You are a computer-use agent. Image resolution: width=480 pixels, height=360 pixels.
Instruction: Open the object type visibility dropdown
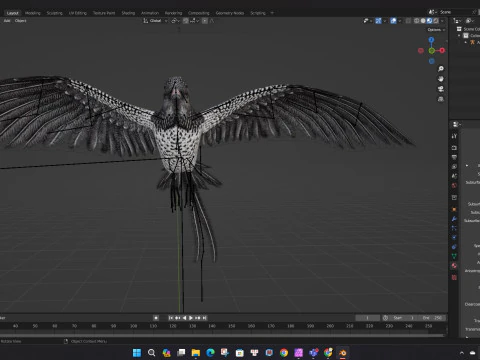point(368,21)
